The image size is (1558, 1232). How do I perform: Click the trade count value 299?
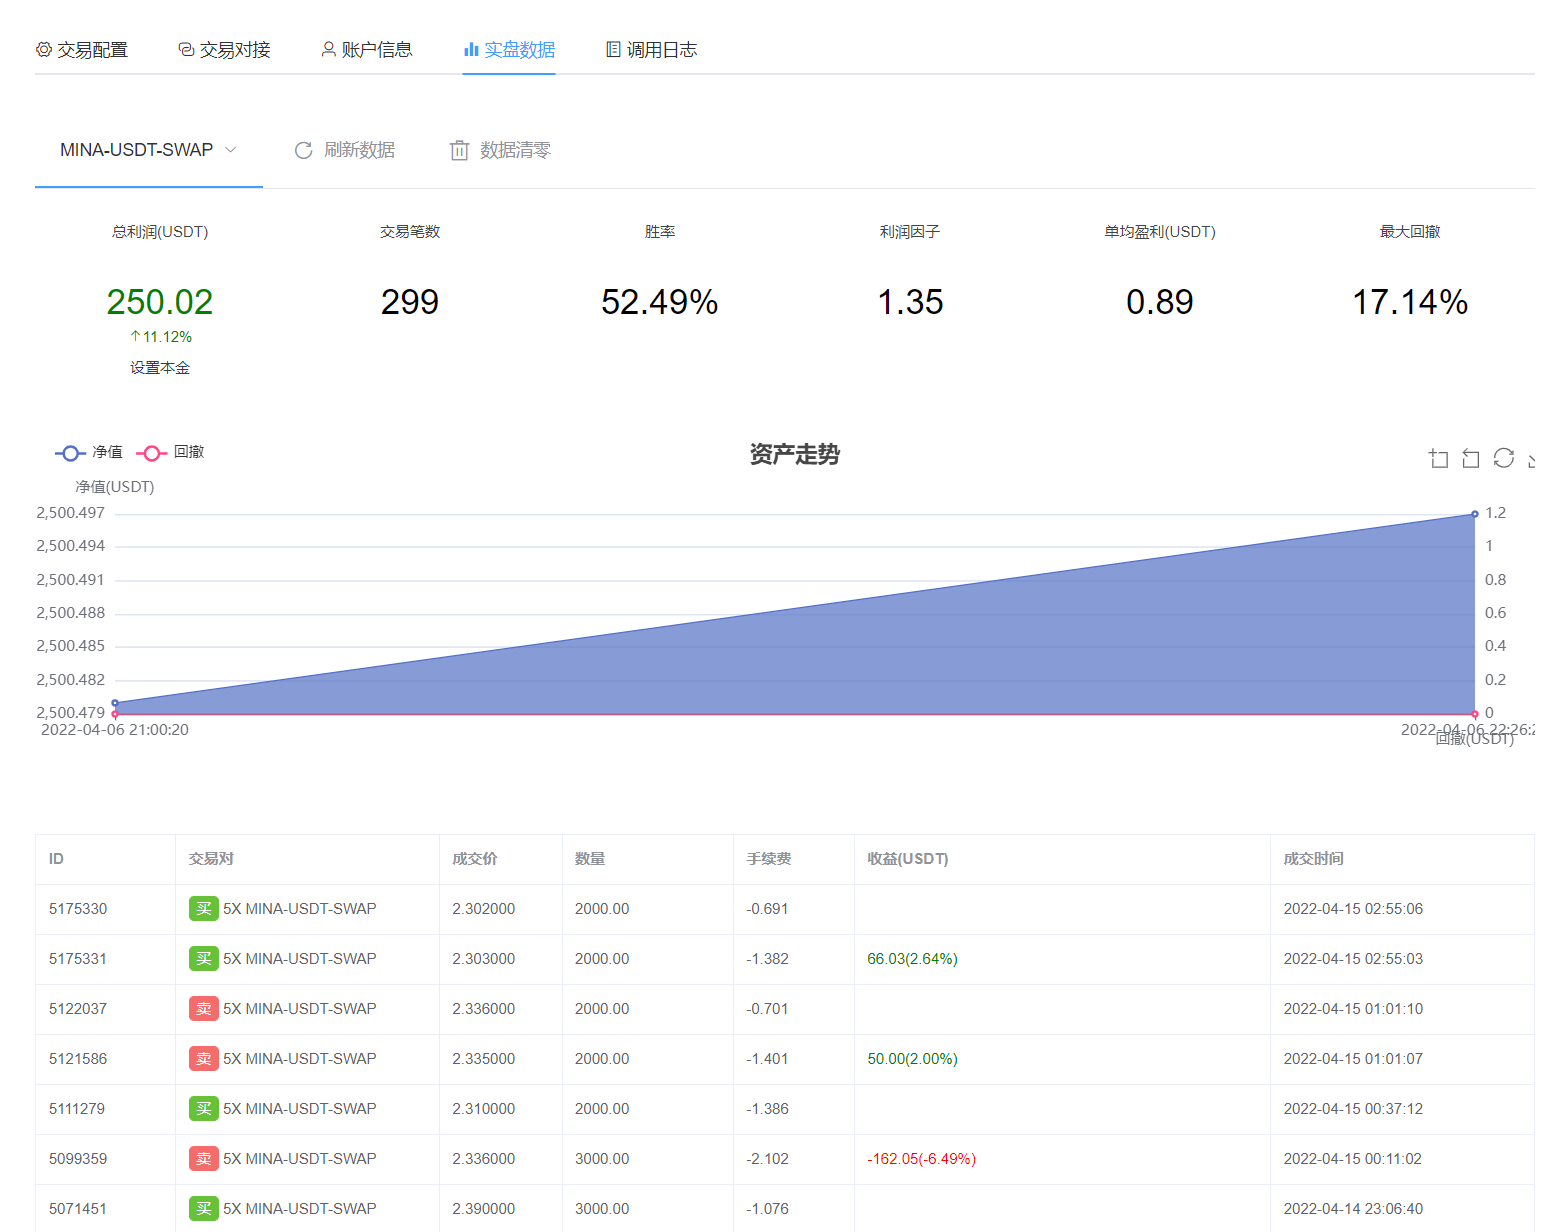[x=410, y=302]
